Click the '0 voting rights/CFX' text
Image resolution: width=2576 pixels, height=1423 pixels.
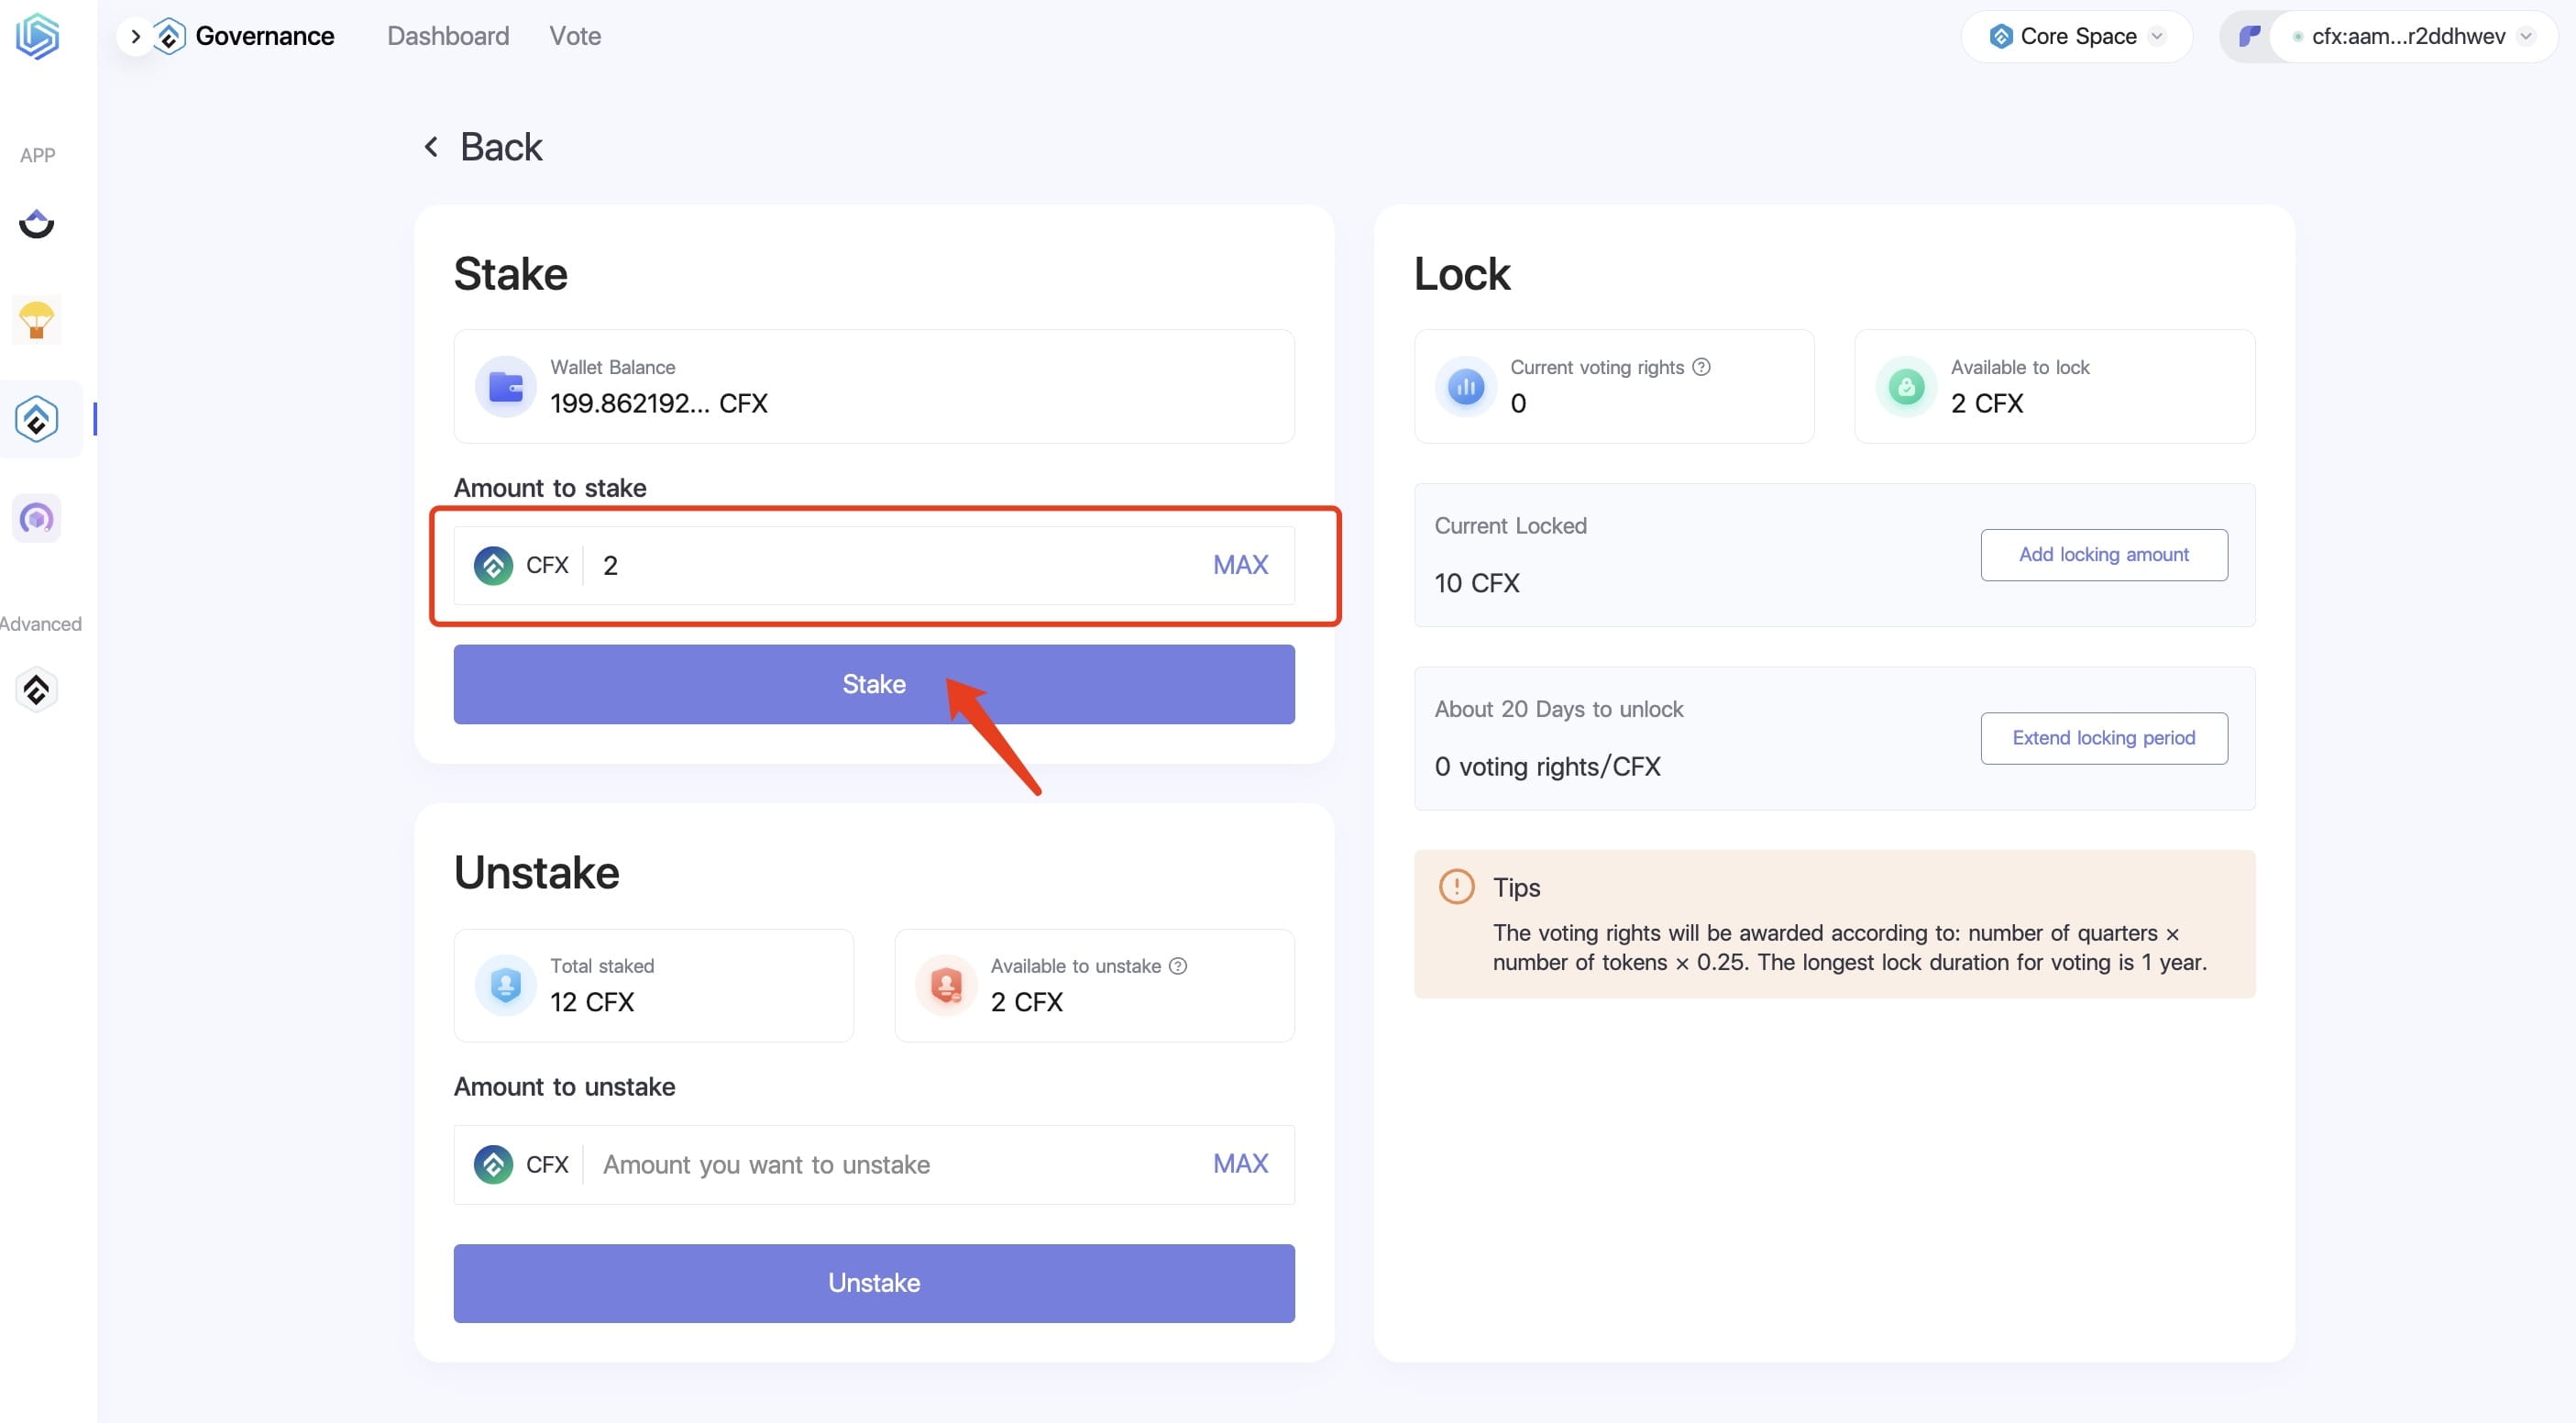click(1548, 767)
